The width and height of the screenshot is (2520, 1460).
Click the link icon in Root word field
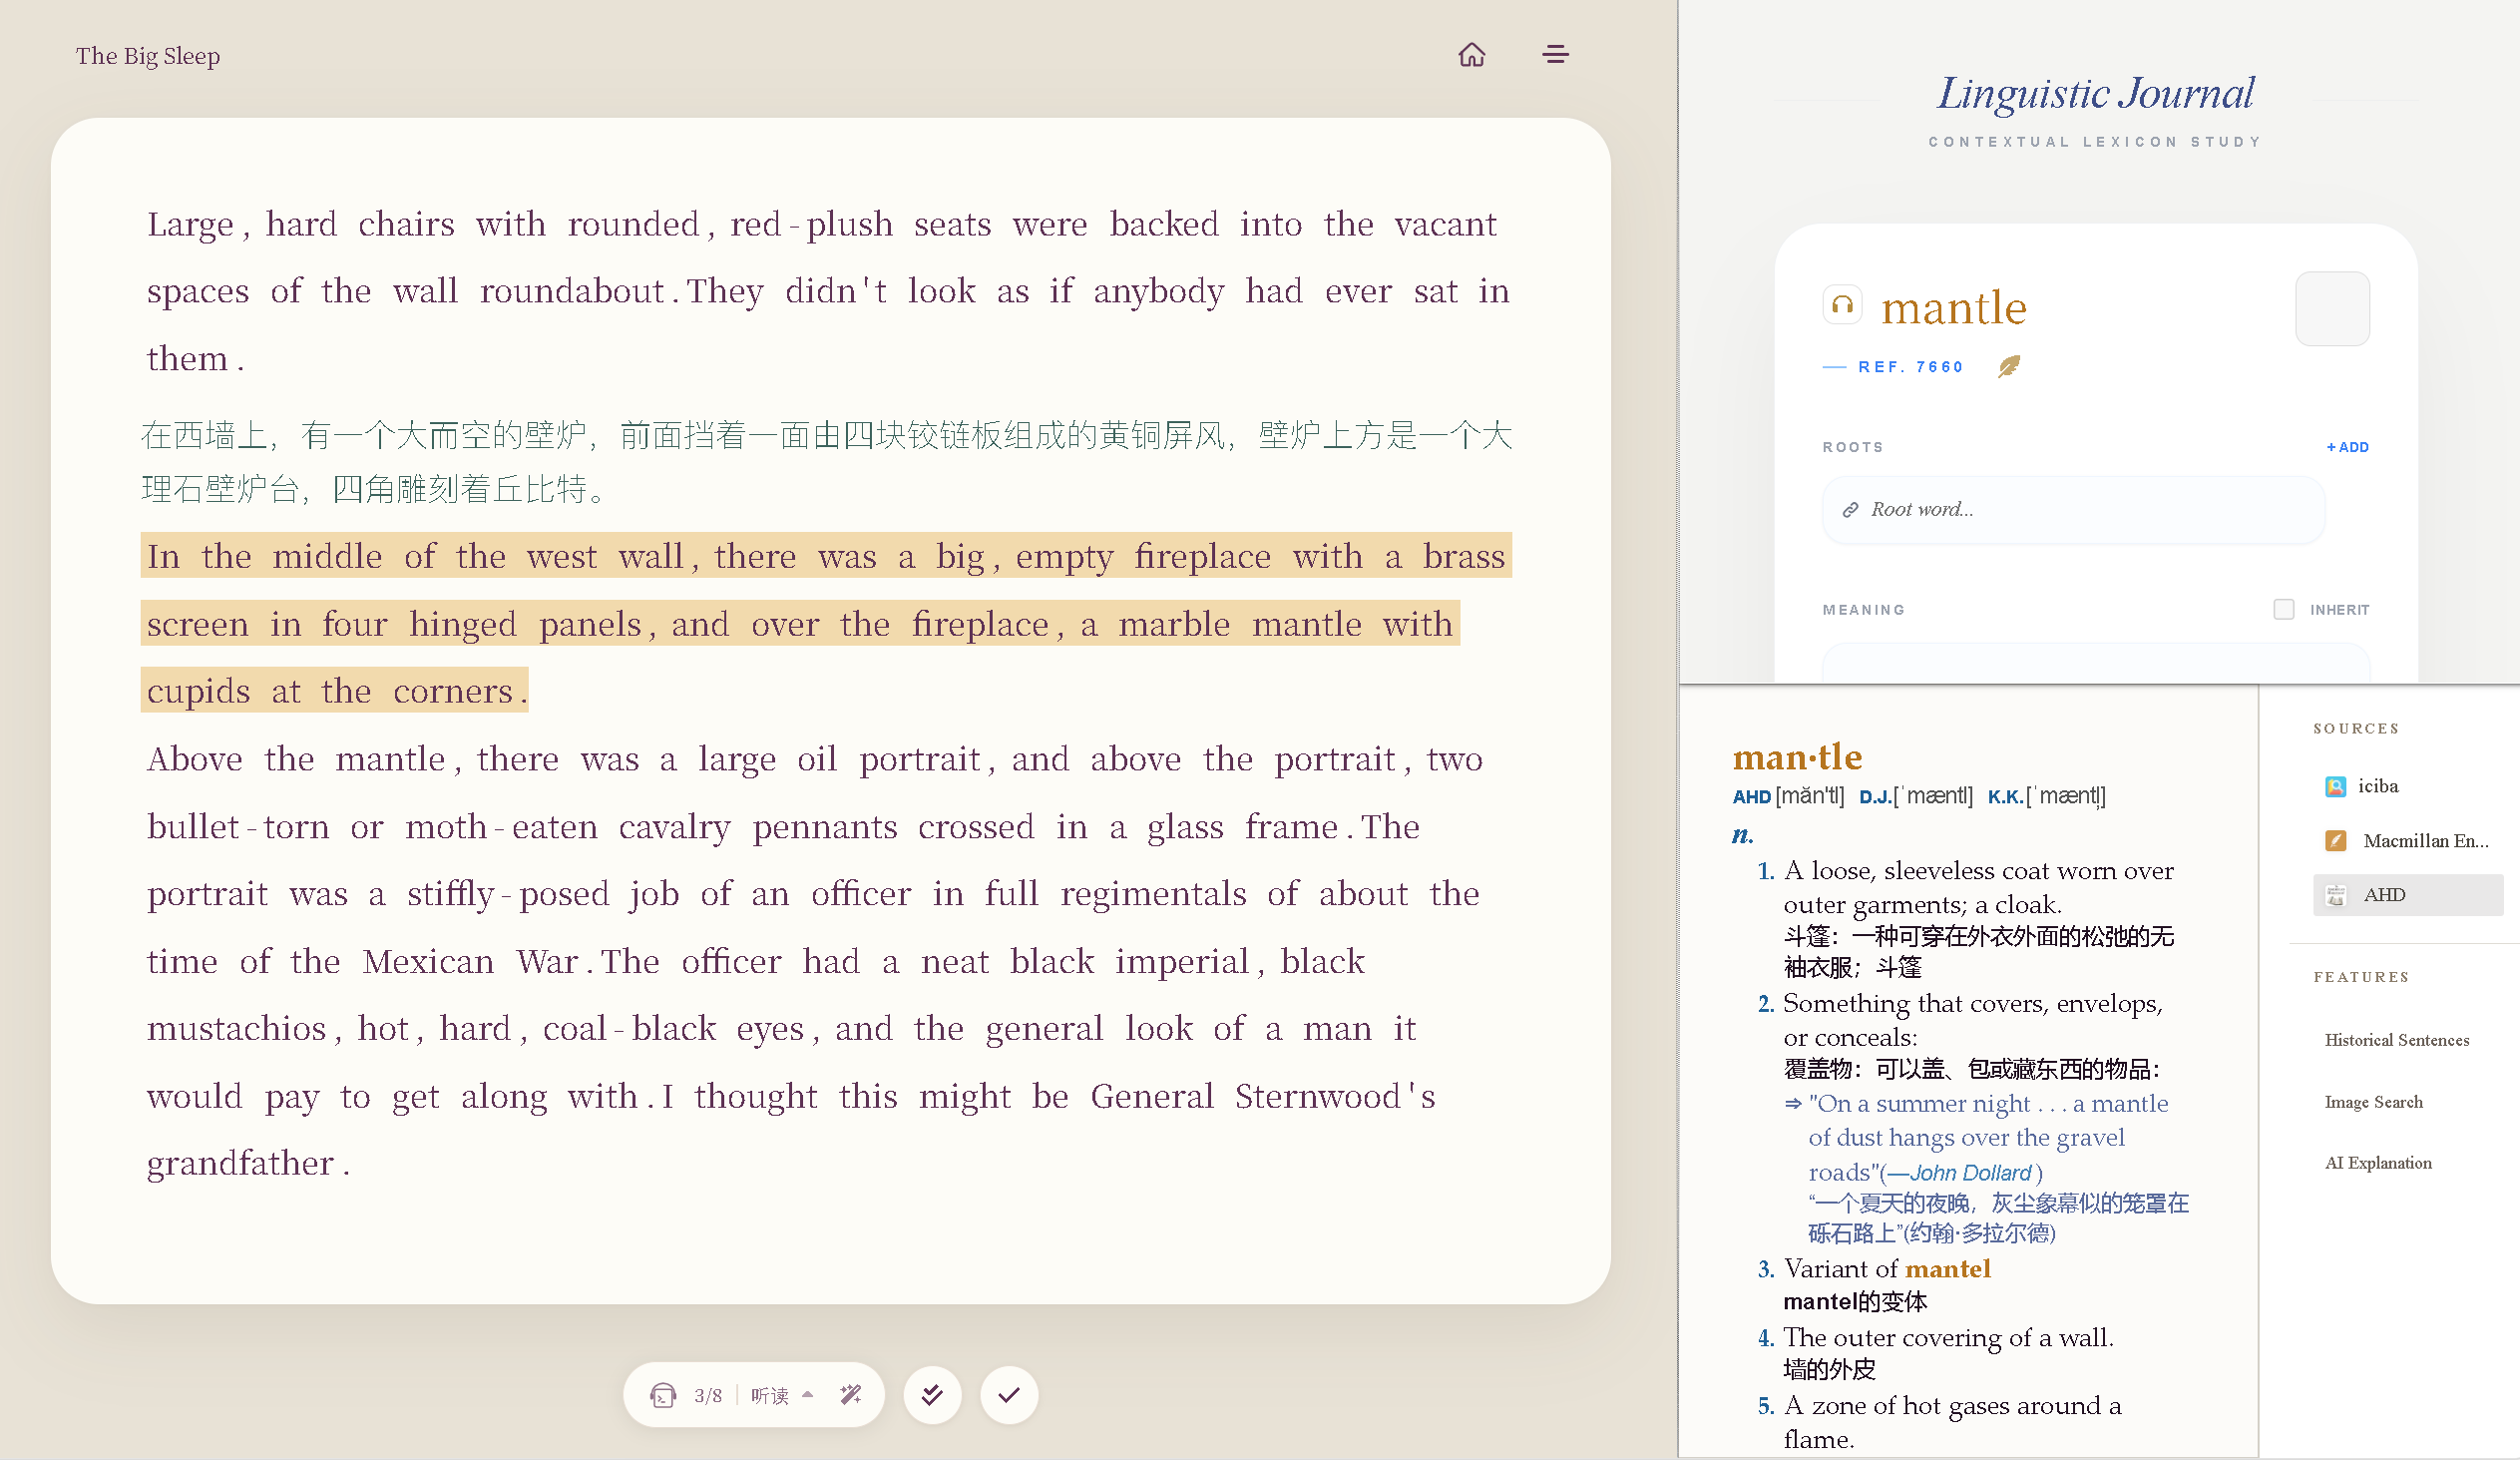coord(1850,509)
